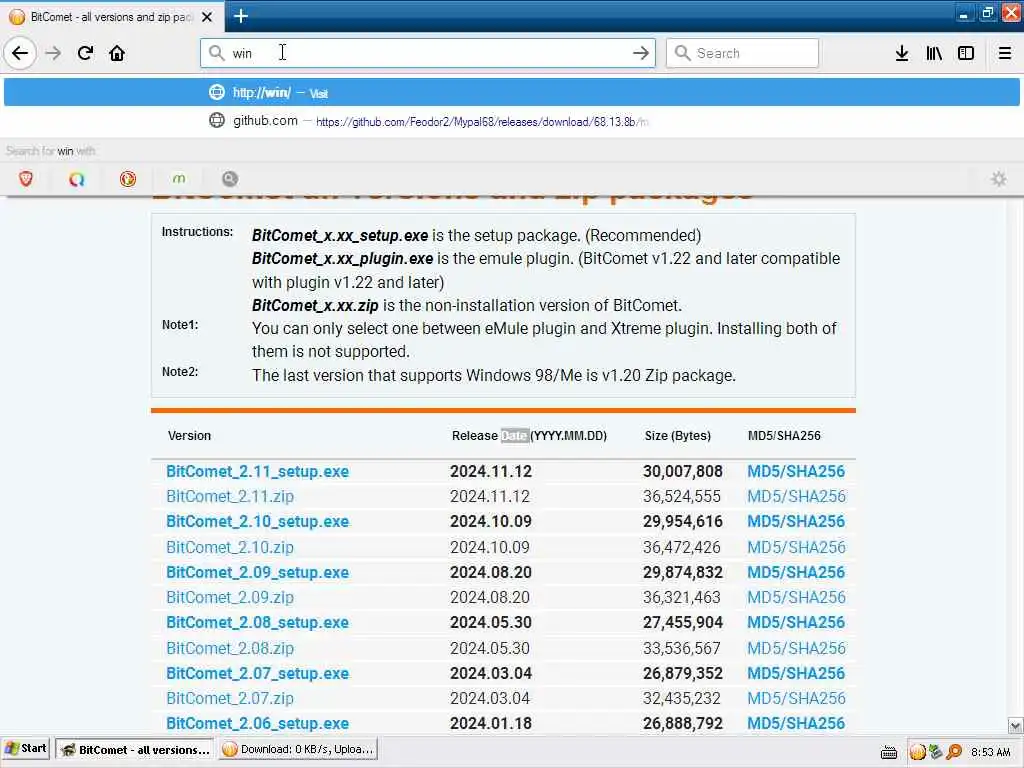
Task: Download BitComet_2.11.zip
Action: tap(230, 496)
